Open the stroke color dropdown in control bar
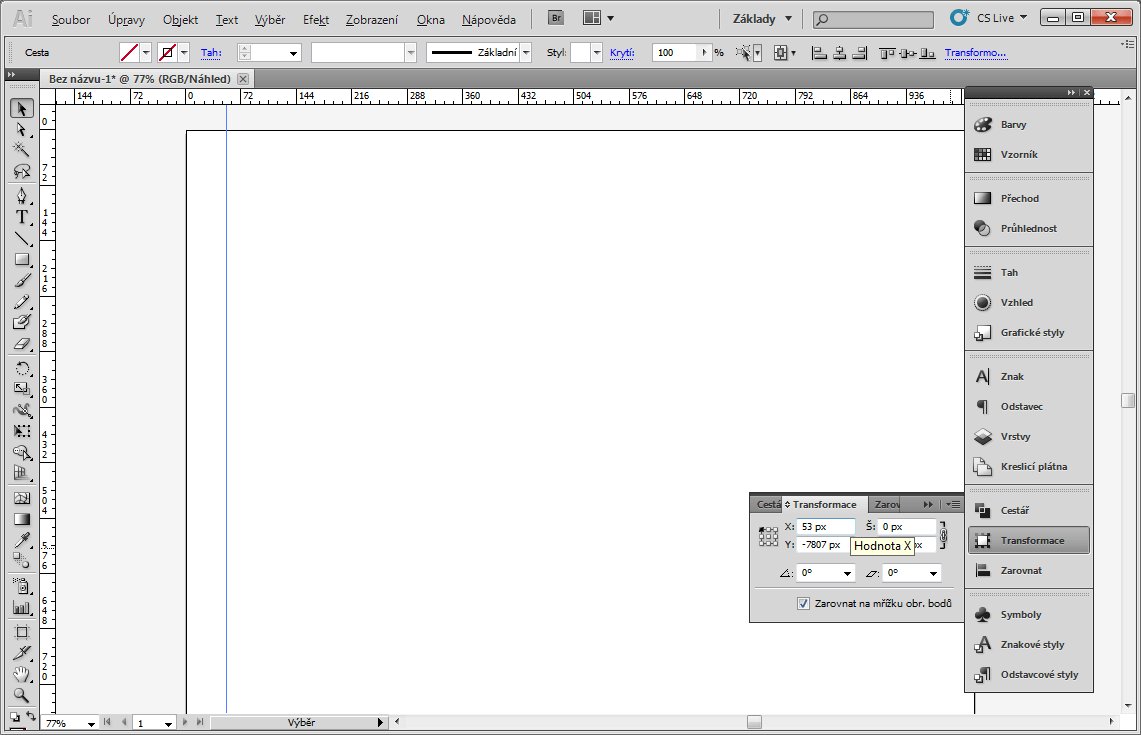The height and width of the screenshot is (735, 1141). (184, 52)
